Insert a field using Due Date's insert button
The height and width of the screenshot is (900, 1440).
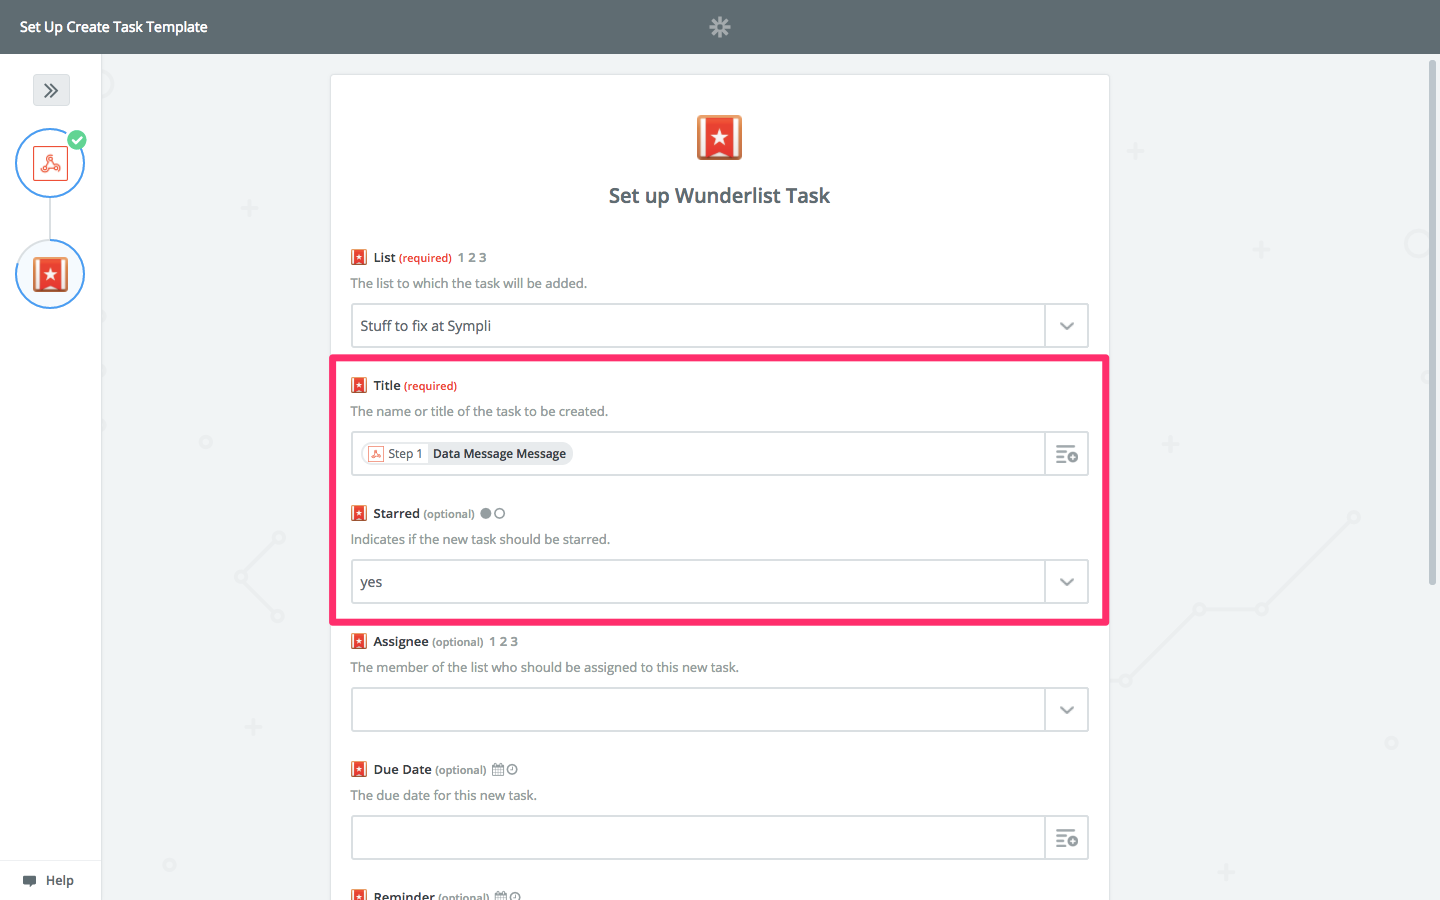1067,838
